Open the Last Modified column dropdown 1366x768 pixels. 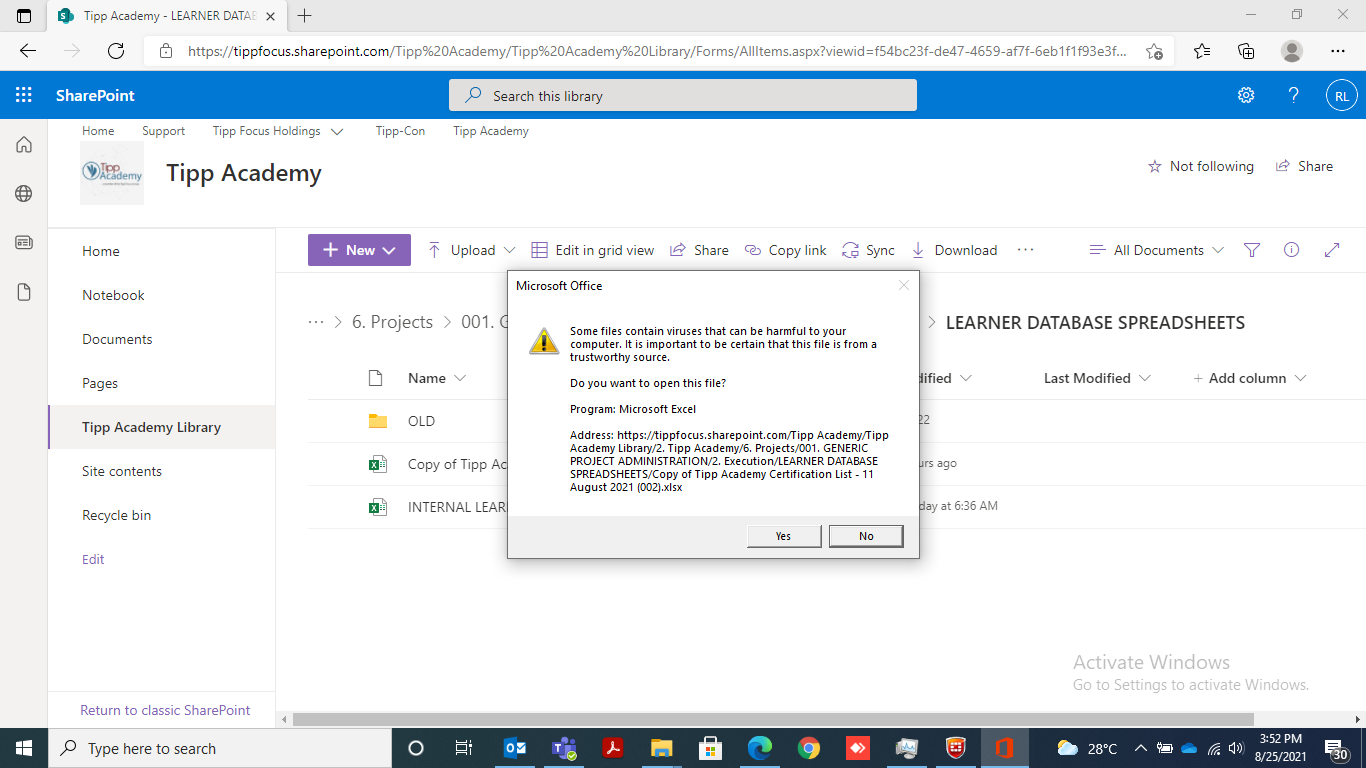(1097, 378)
